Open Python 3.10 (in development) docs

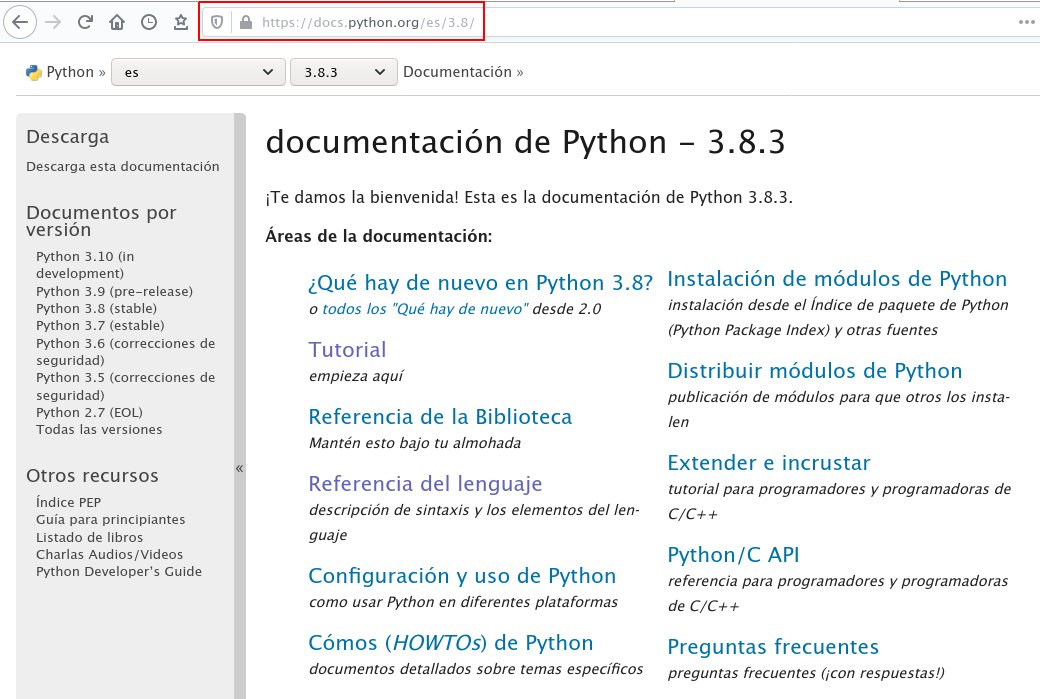[x=85, y=265]
